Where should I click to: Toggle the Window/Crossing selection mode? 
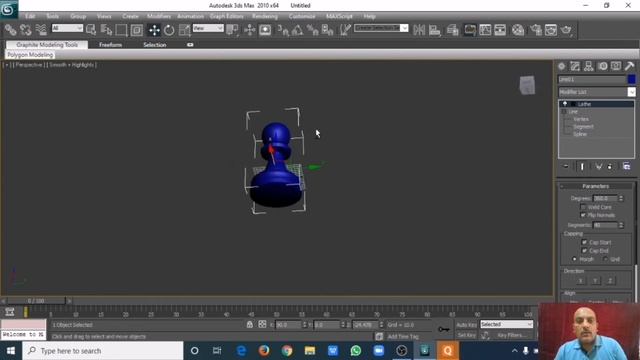tap(136, 30)
